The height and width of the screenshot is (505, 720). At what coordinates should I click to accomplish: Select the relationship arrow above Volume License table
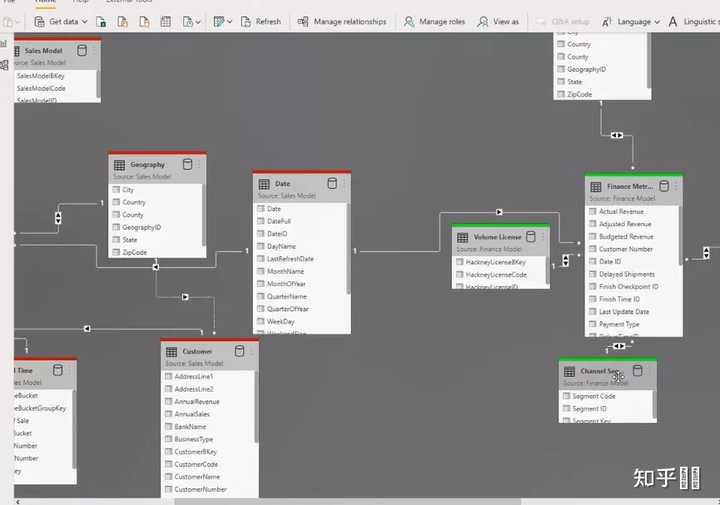[499, 212]
